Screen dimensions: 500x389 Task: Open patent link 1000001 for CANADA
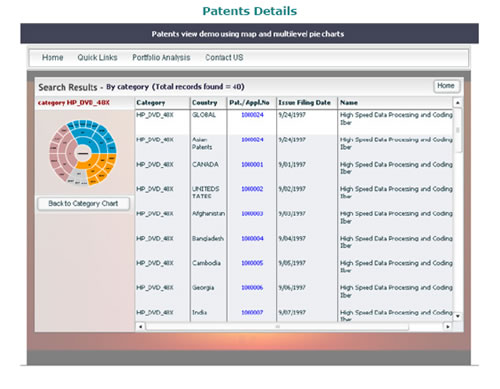click(x=252, y=164)
